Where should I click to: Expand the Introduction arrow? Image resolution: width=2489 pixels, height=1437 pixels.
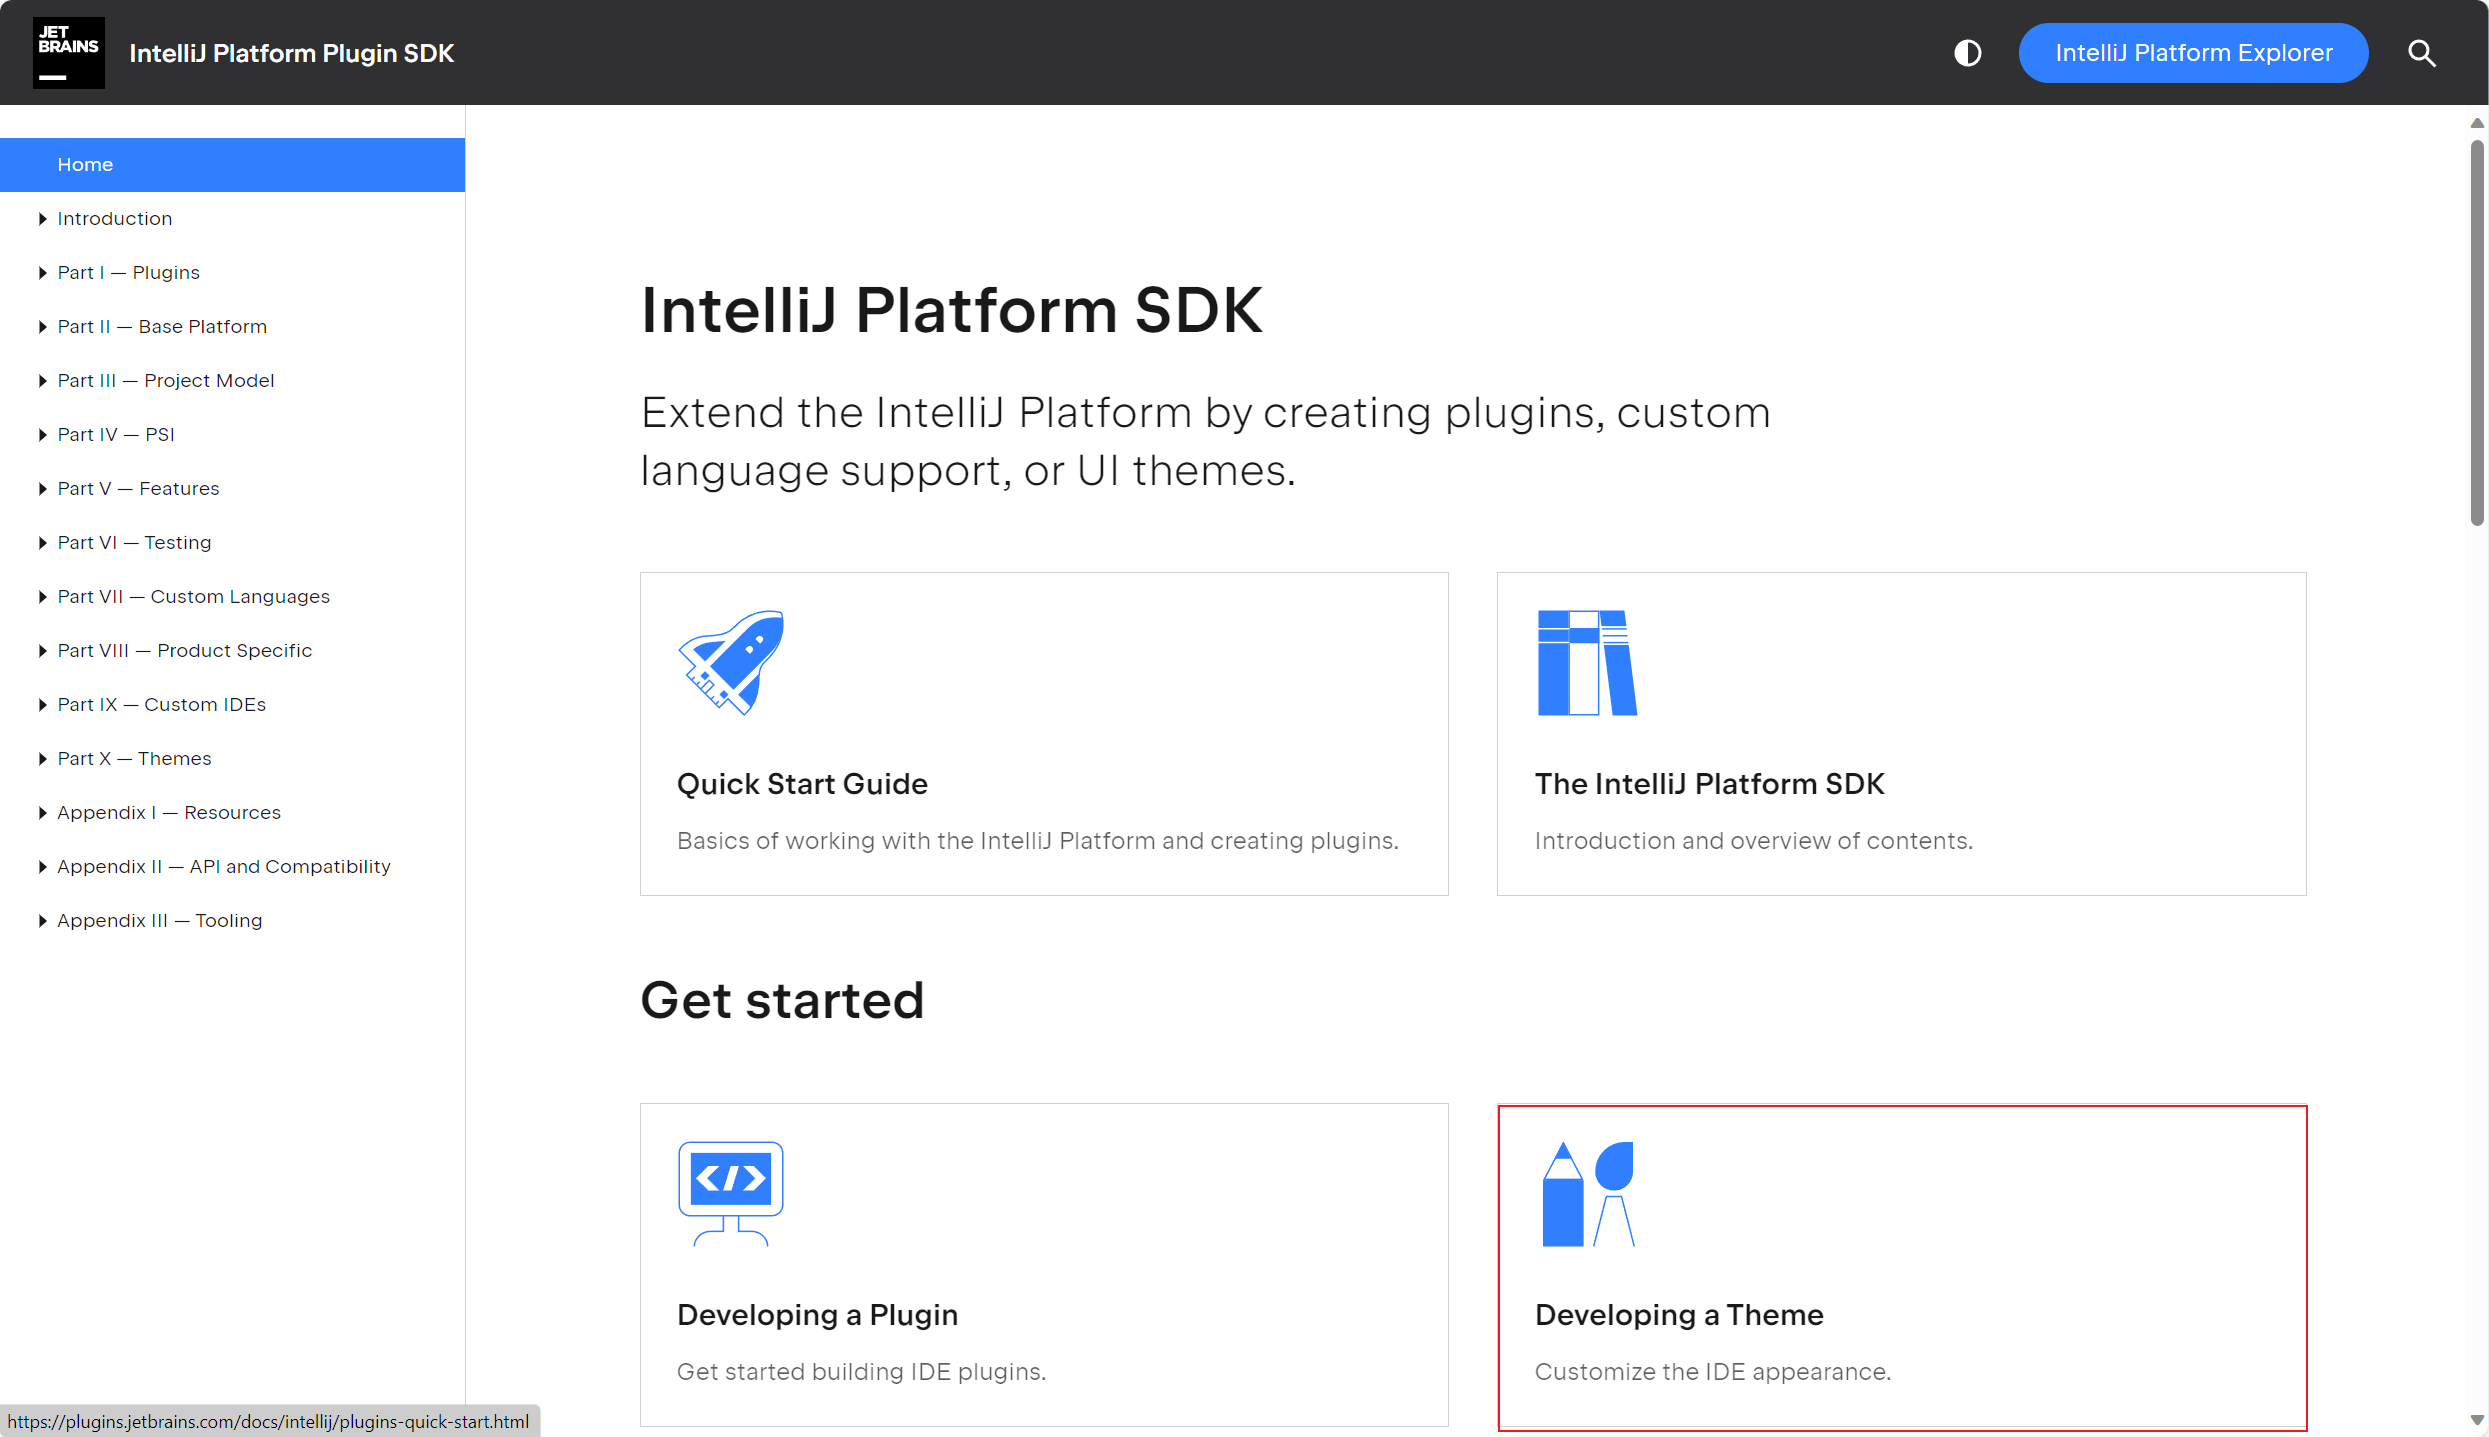(42, 219)
